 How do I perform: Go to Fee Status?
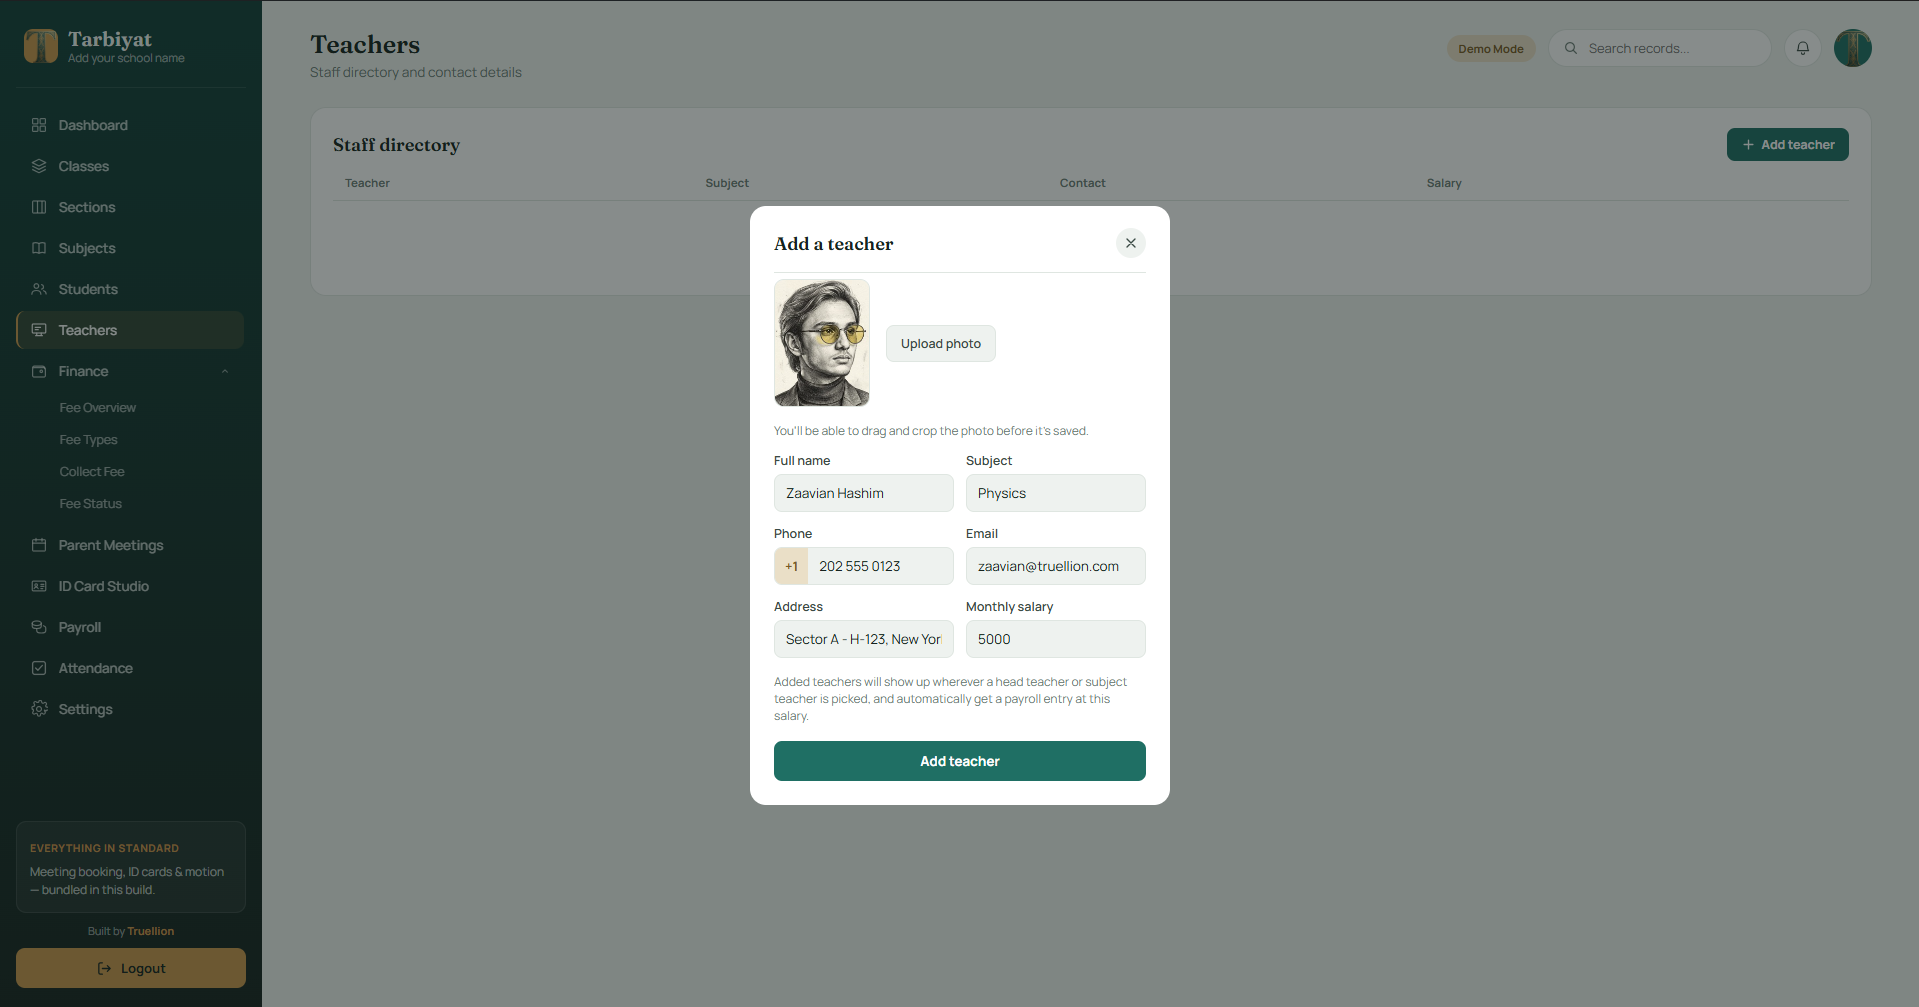(x=90, y=504)
